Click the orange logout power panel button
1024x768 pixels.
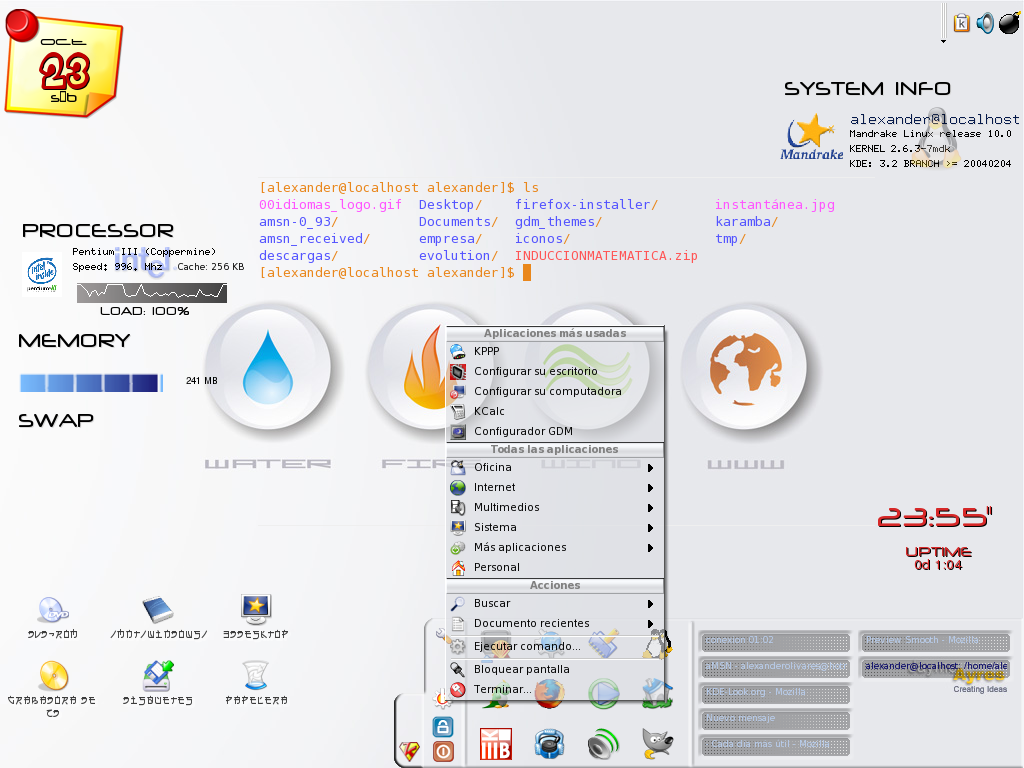point(443,752)
